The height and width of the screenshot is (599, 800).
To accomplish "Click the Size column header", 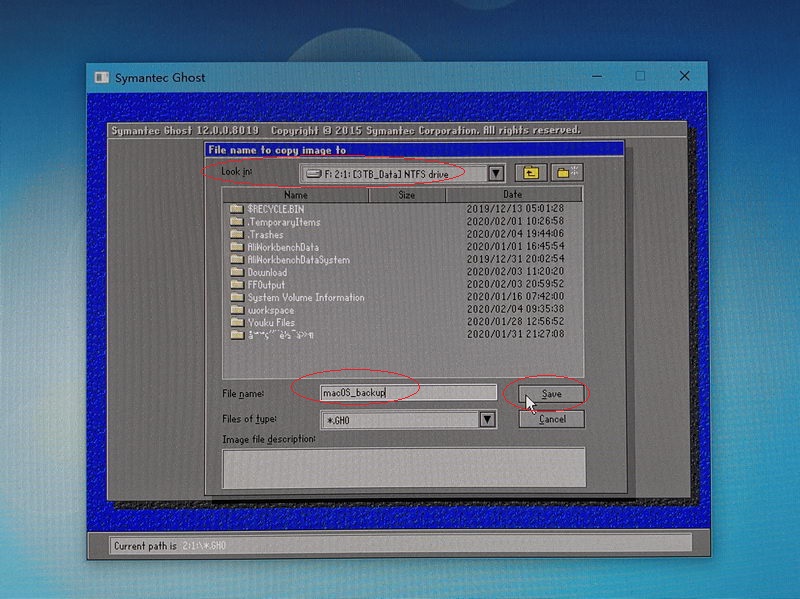I will (x=407, y=195).
